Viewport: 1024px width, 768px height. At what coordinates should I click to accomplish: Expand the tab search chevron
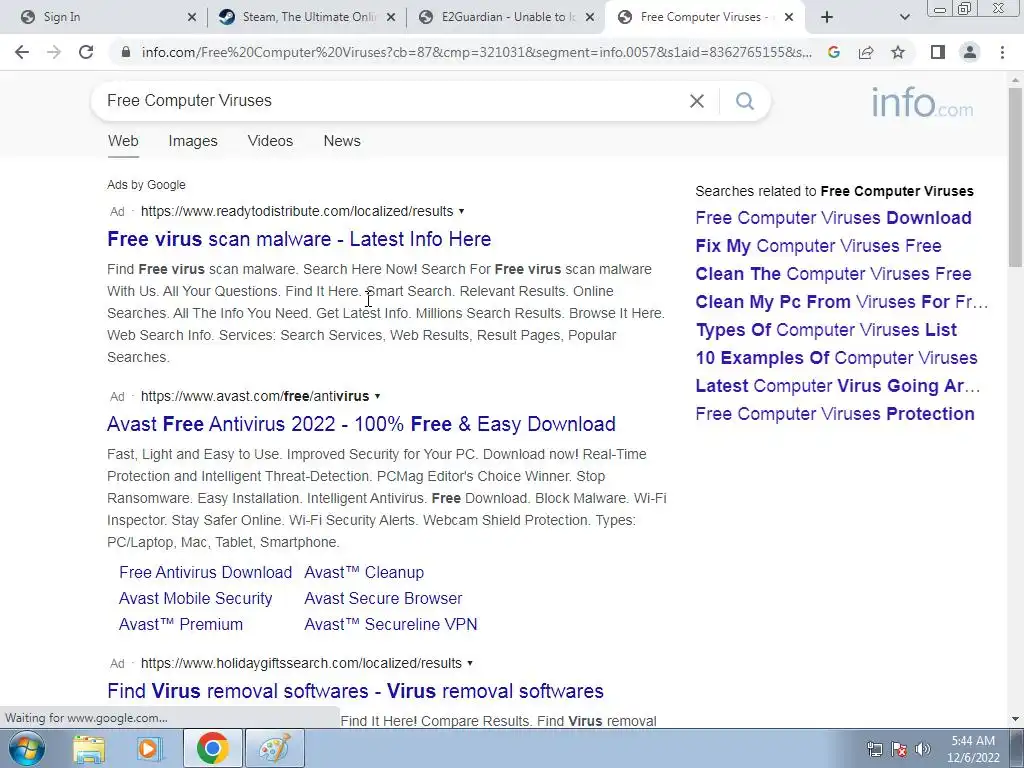tap(904, 17)
